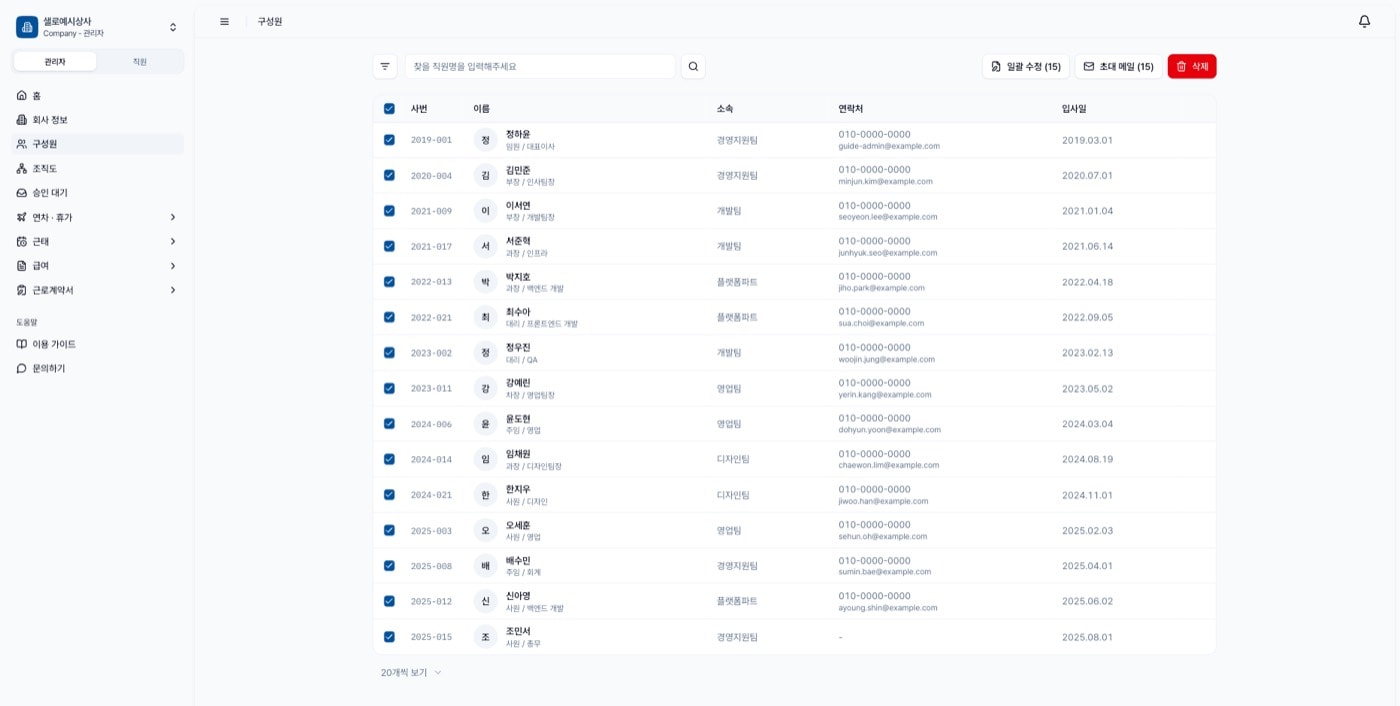Viewport: 1400px width, 706px height.
Task: Open 문의하기 in the sidebar
Action: point(98,368)
